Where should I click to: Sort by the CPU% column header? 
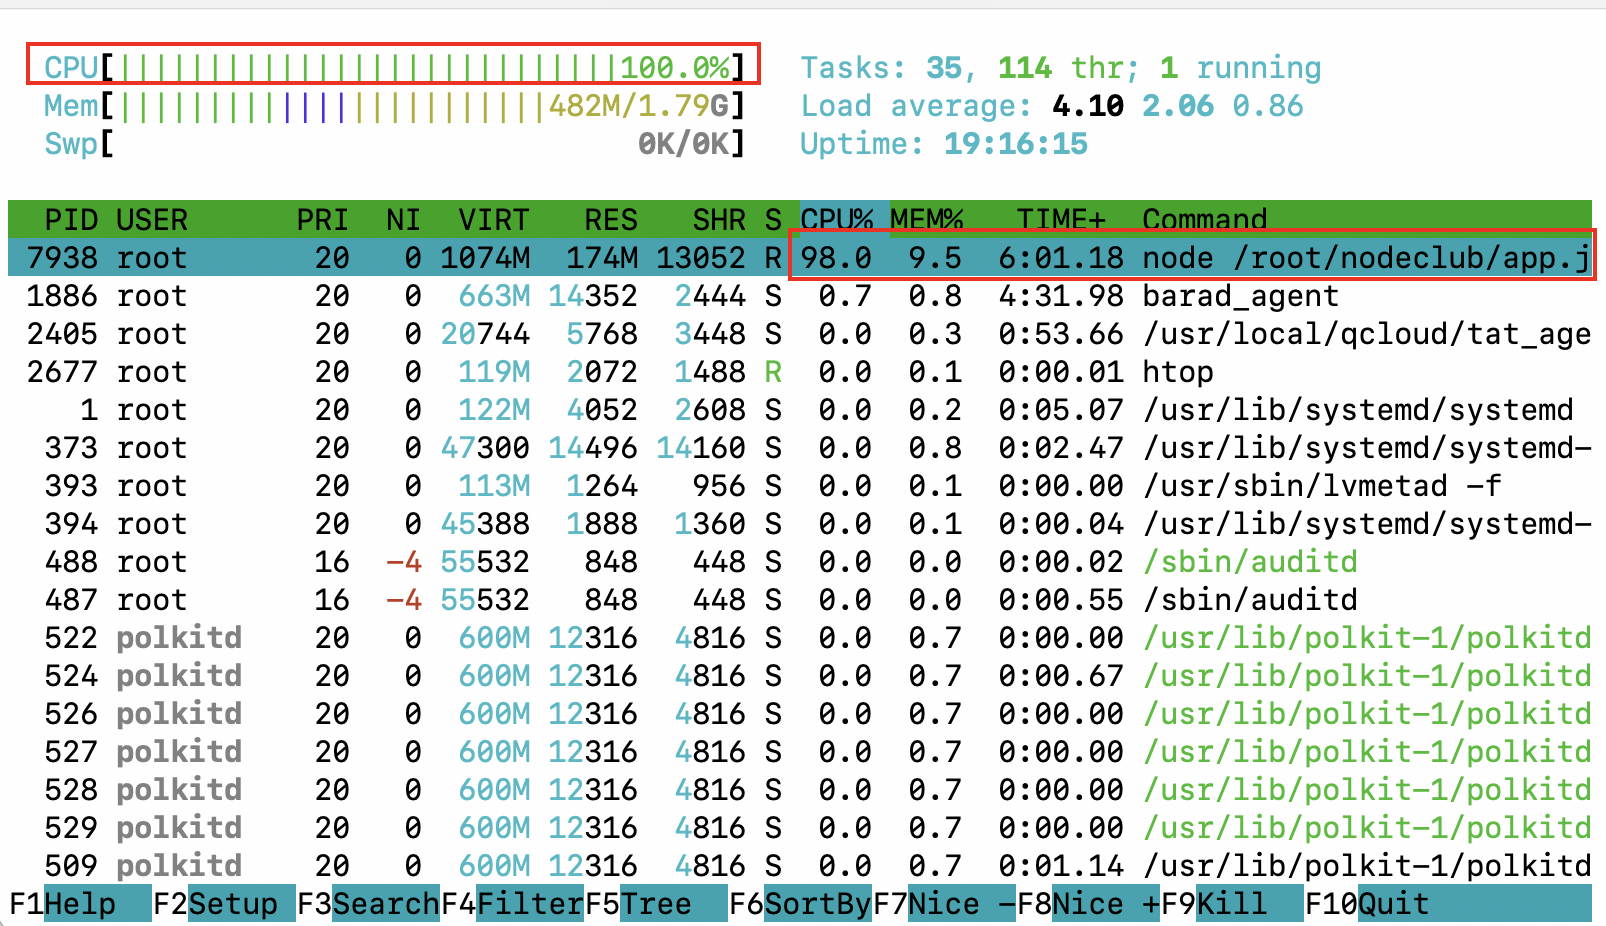point(837,219)
